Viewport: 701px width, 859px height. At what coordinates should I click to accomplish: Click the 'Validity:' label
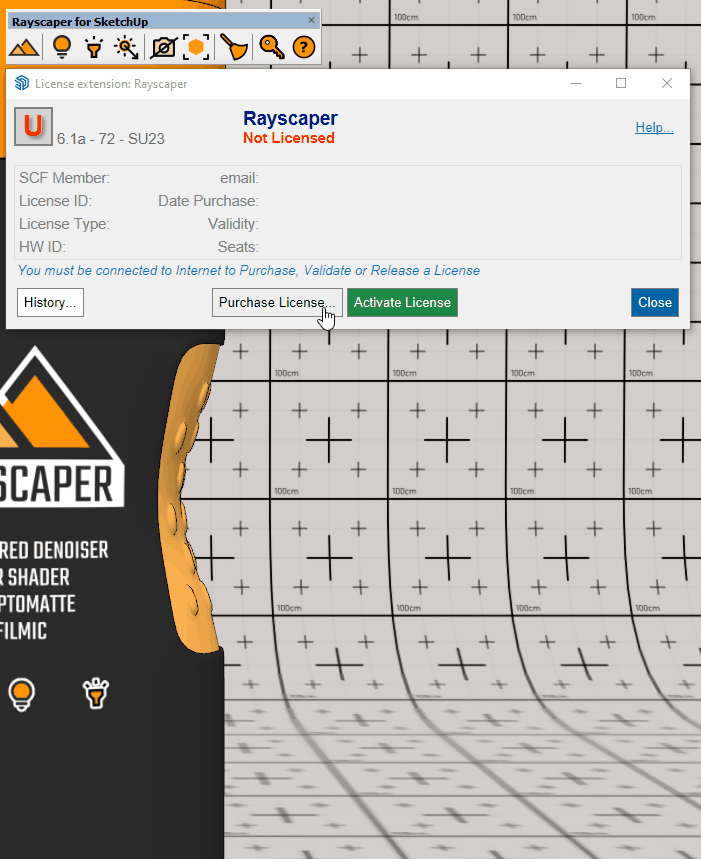point(233,224)
